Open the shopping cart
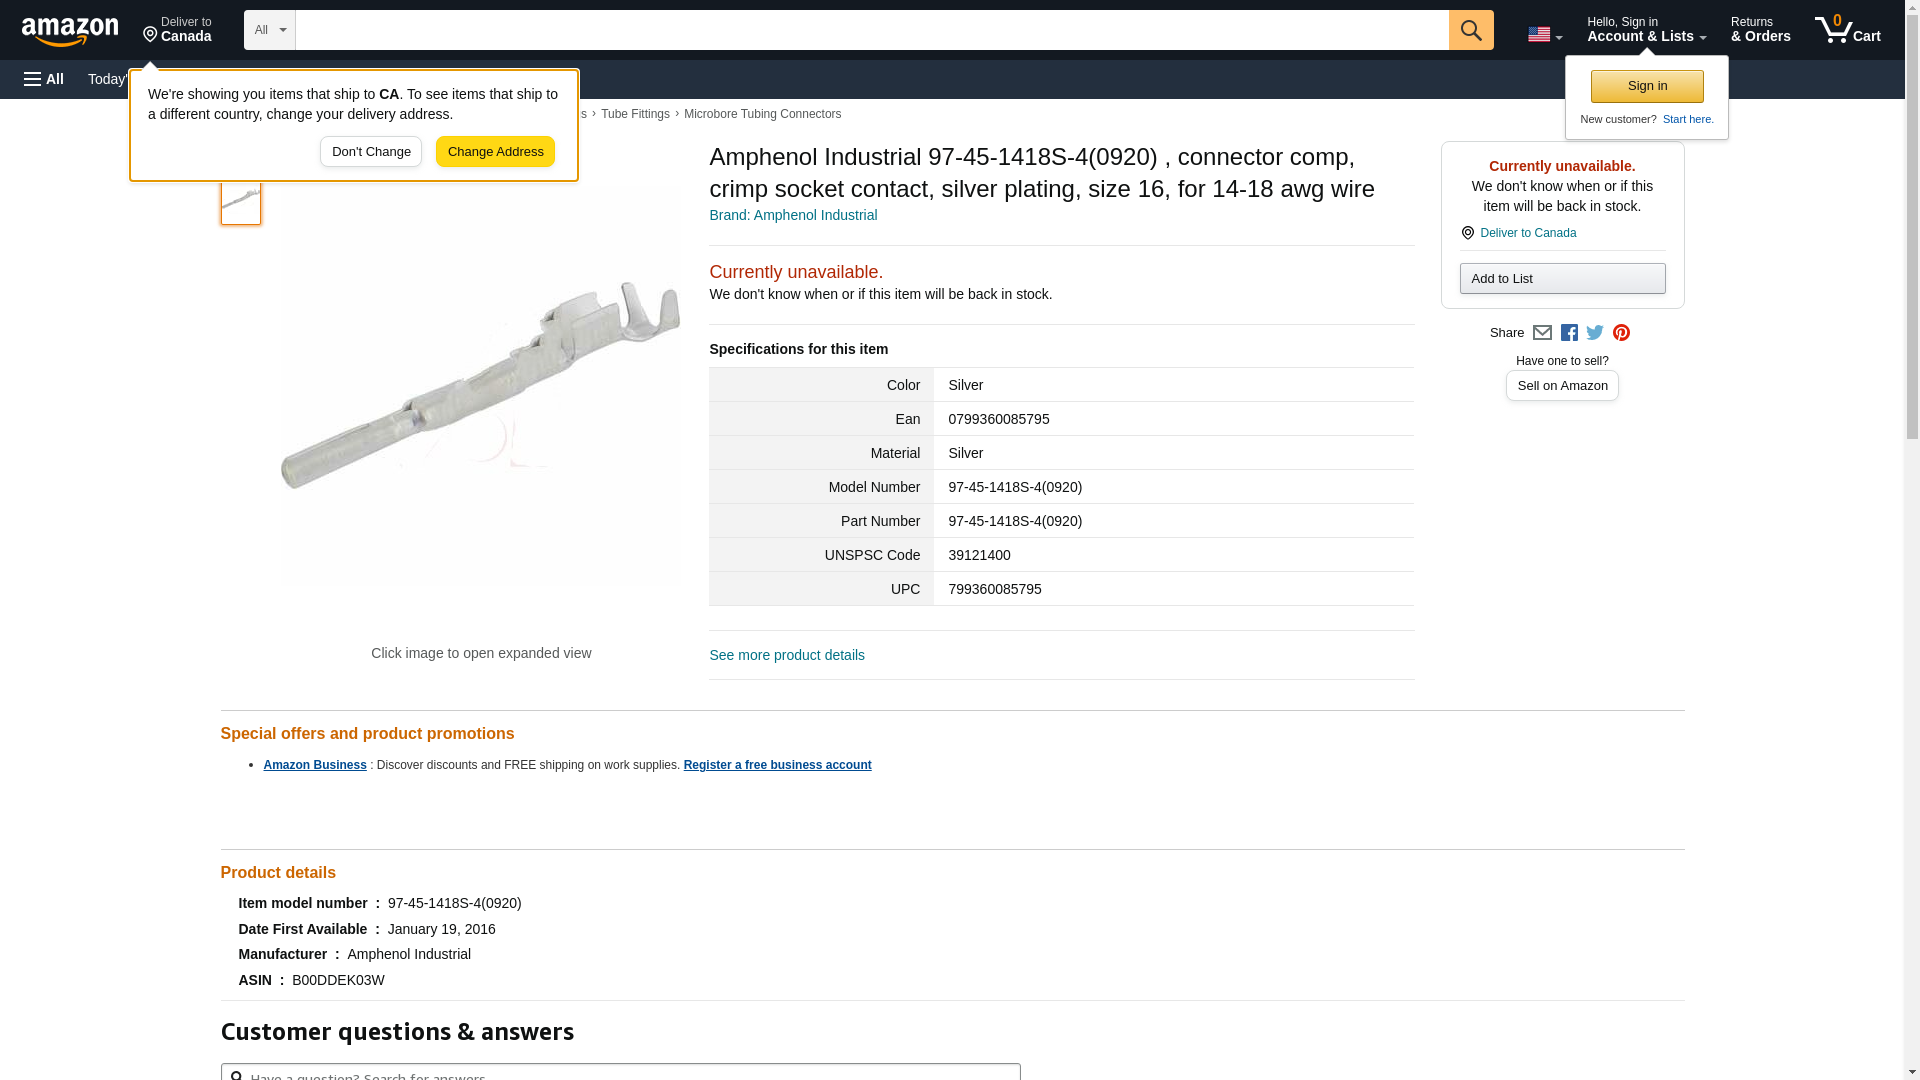This screenshot has height=1080, width=1920. pyautogui.click(x=1847, y=30)
